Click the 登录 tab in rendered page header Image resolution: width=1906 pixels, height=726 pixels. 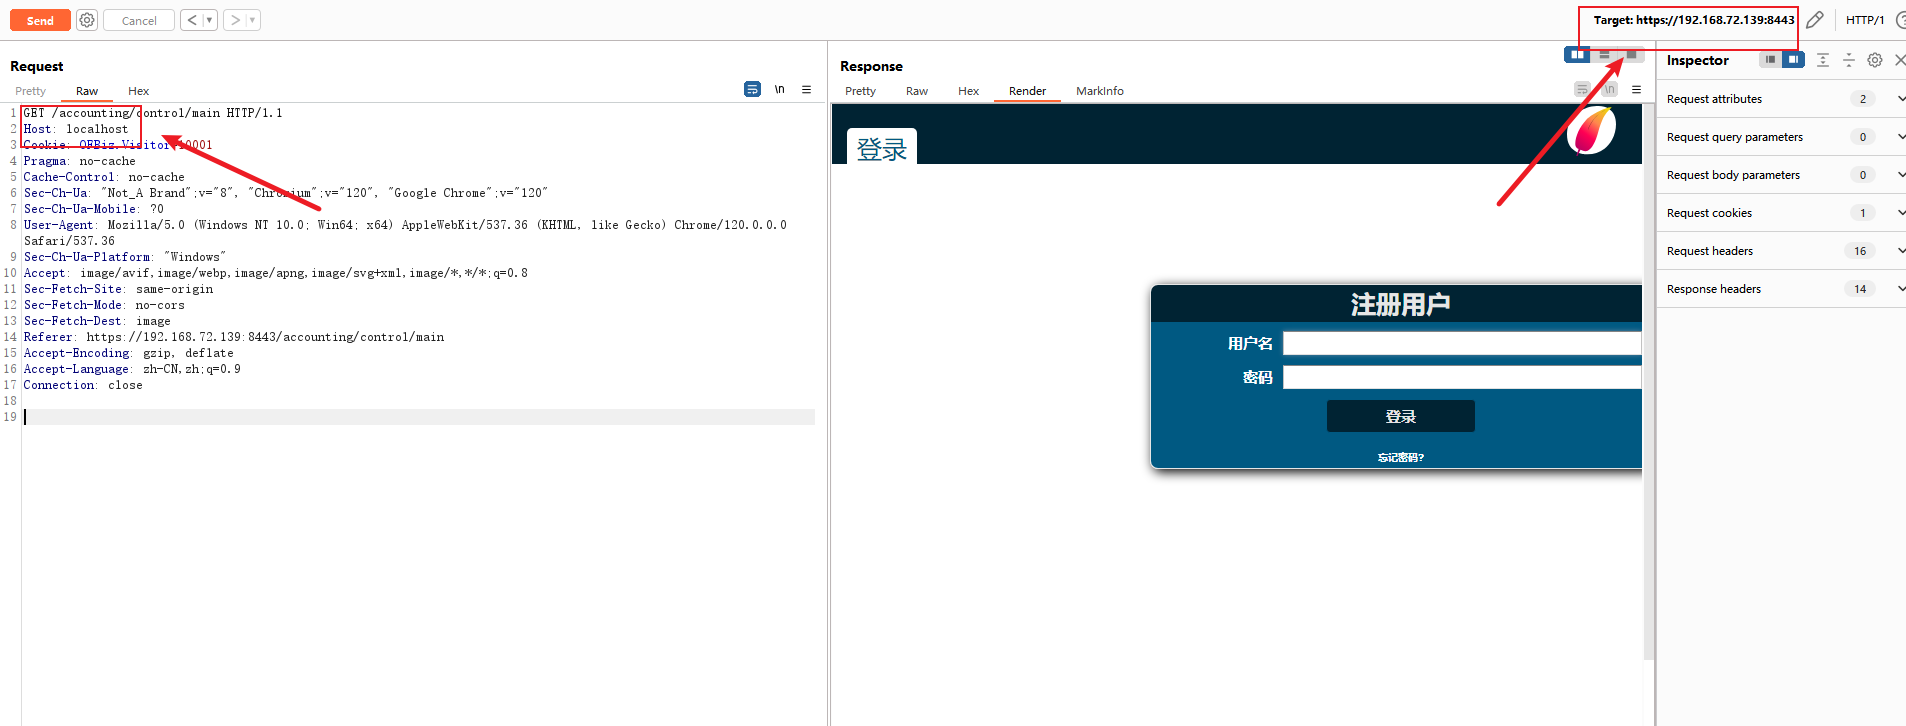(882, 148)
